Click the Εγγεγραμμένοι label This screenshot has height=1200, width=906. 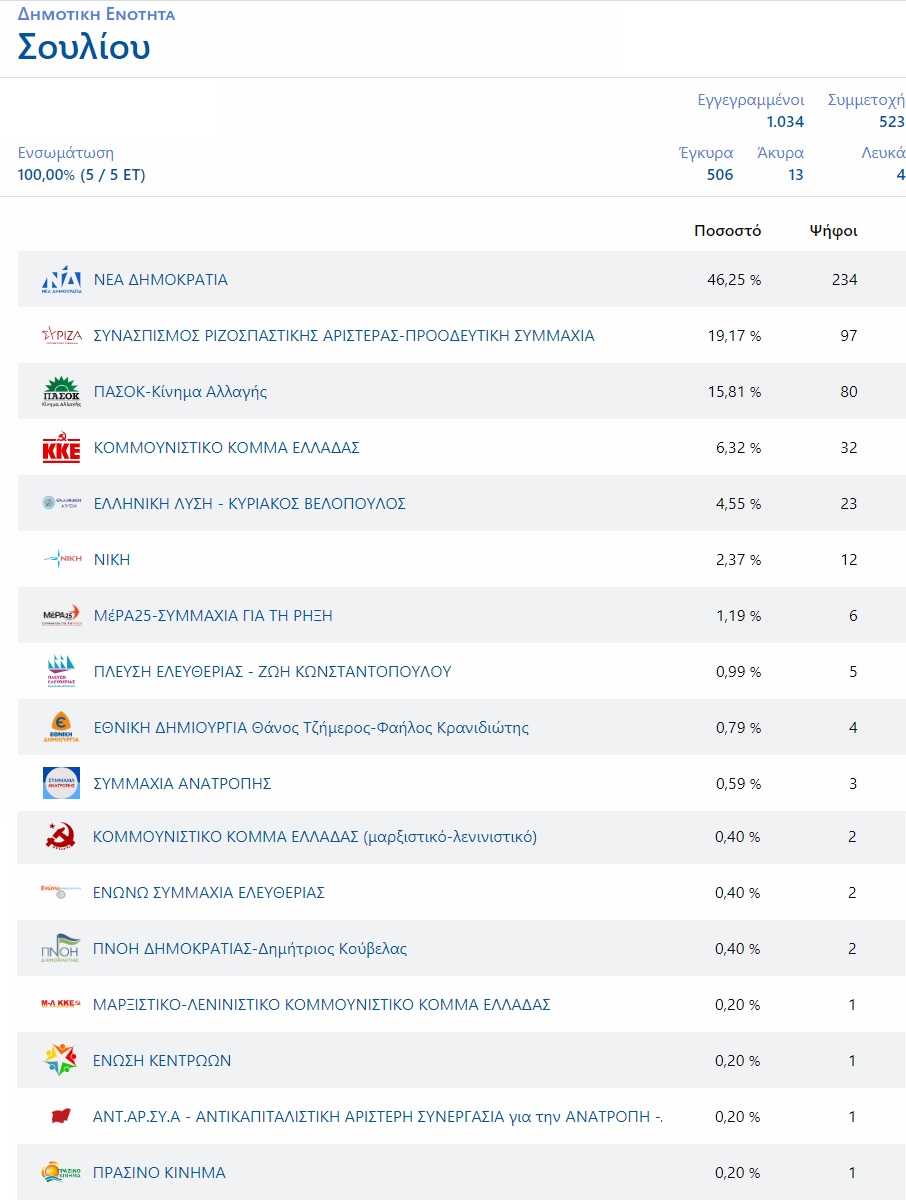click(751, 100)
